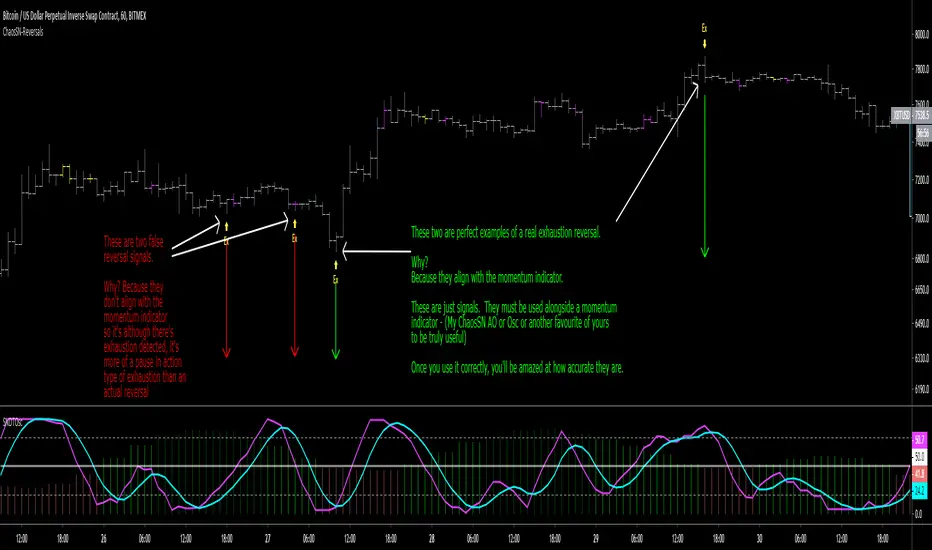Click the white 50.0 oscillator value label
932x550 pixels.
[920, 457]
